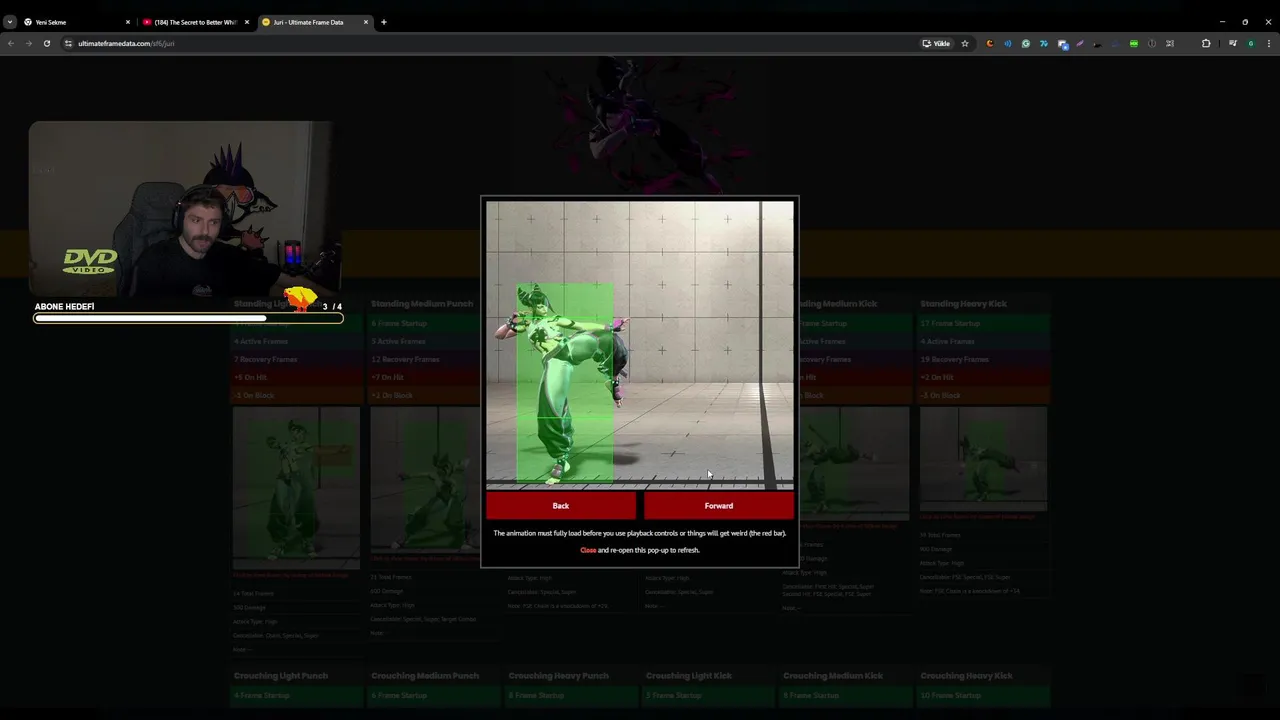Image resolution: width=1280 pixels, height=720 pixels.
Task: Click the Crouching Heavy Punch heading
Action: pyautogui.click(x=558, y=676)
